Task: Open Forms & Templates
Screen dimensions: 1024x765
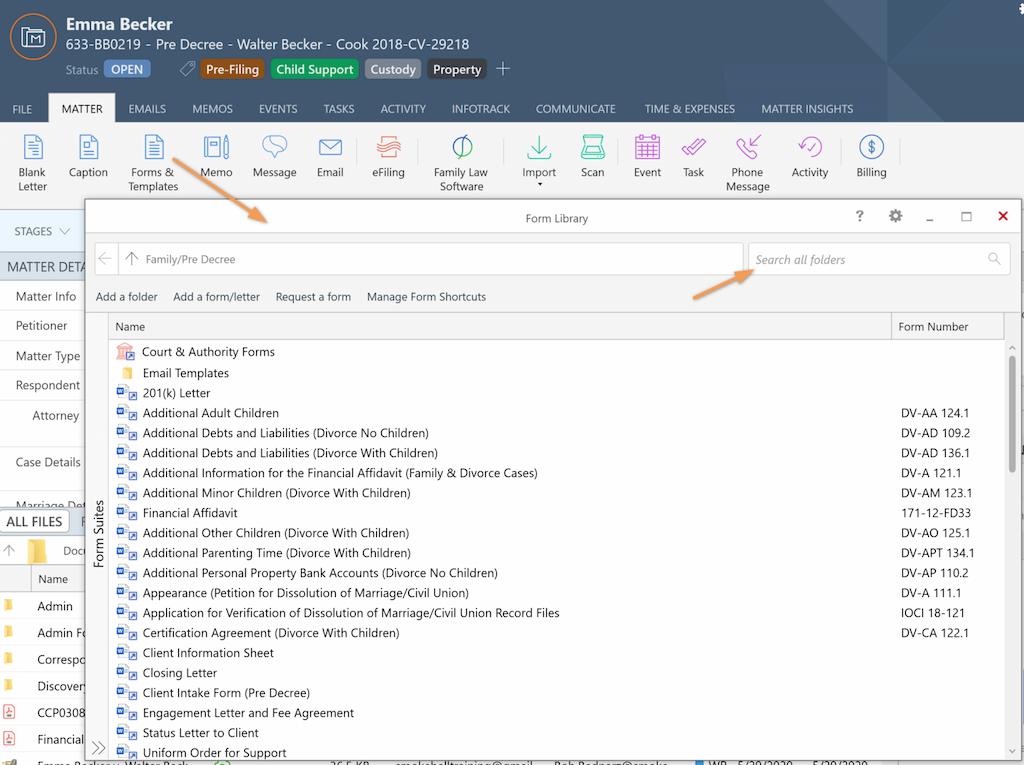Action: coord(153,163)
